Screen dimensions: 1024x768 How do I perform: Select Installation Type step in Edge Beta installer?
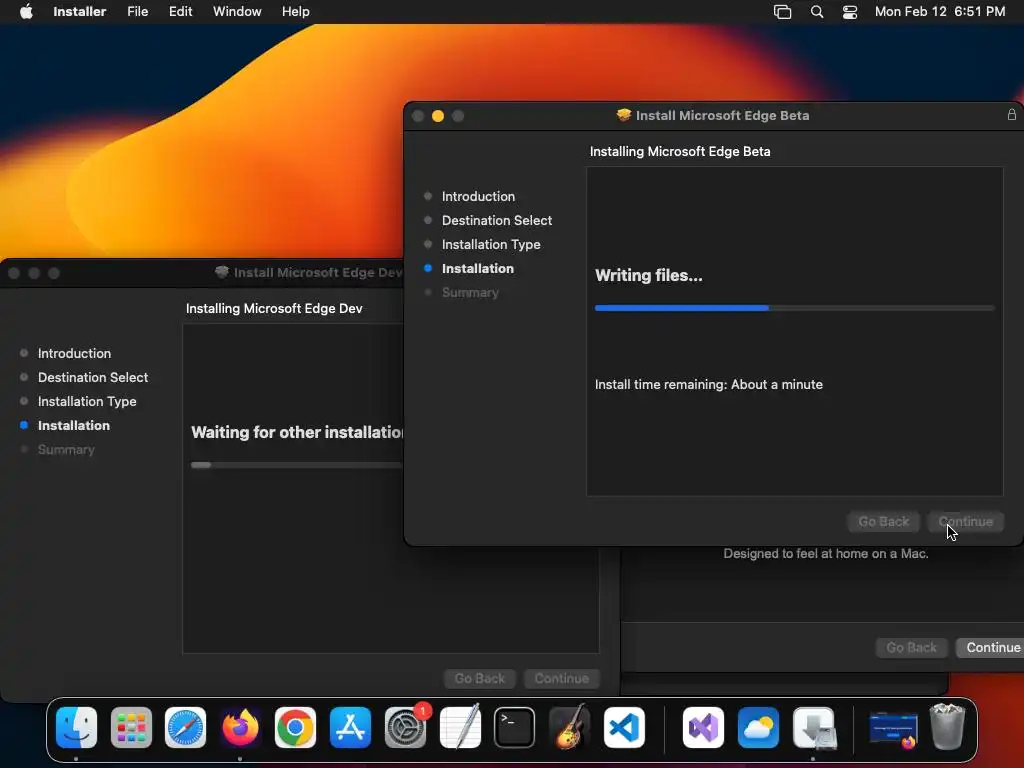click(491, 244)
